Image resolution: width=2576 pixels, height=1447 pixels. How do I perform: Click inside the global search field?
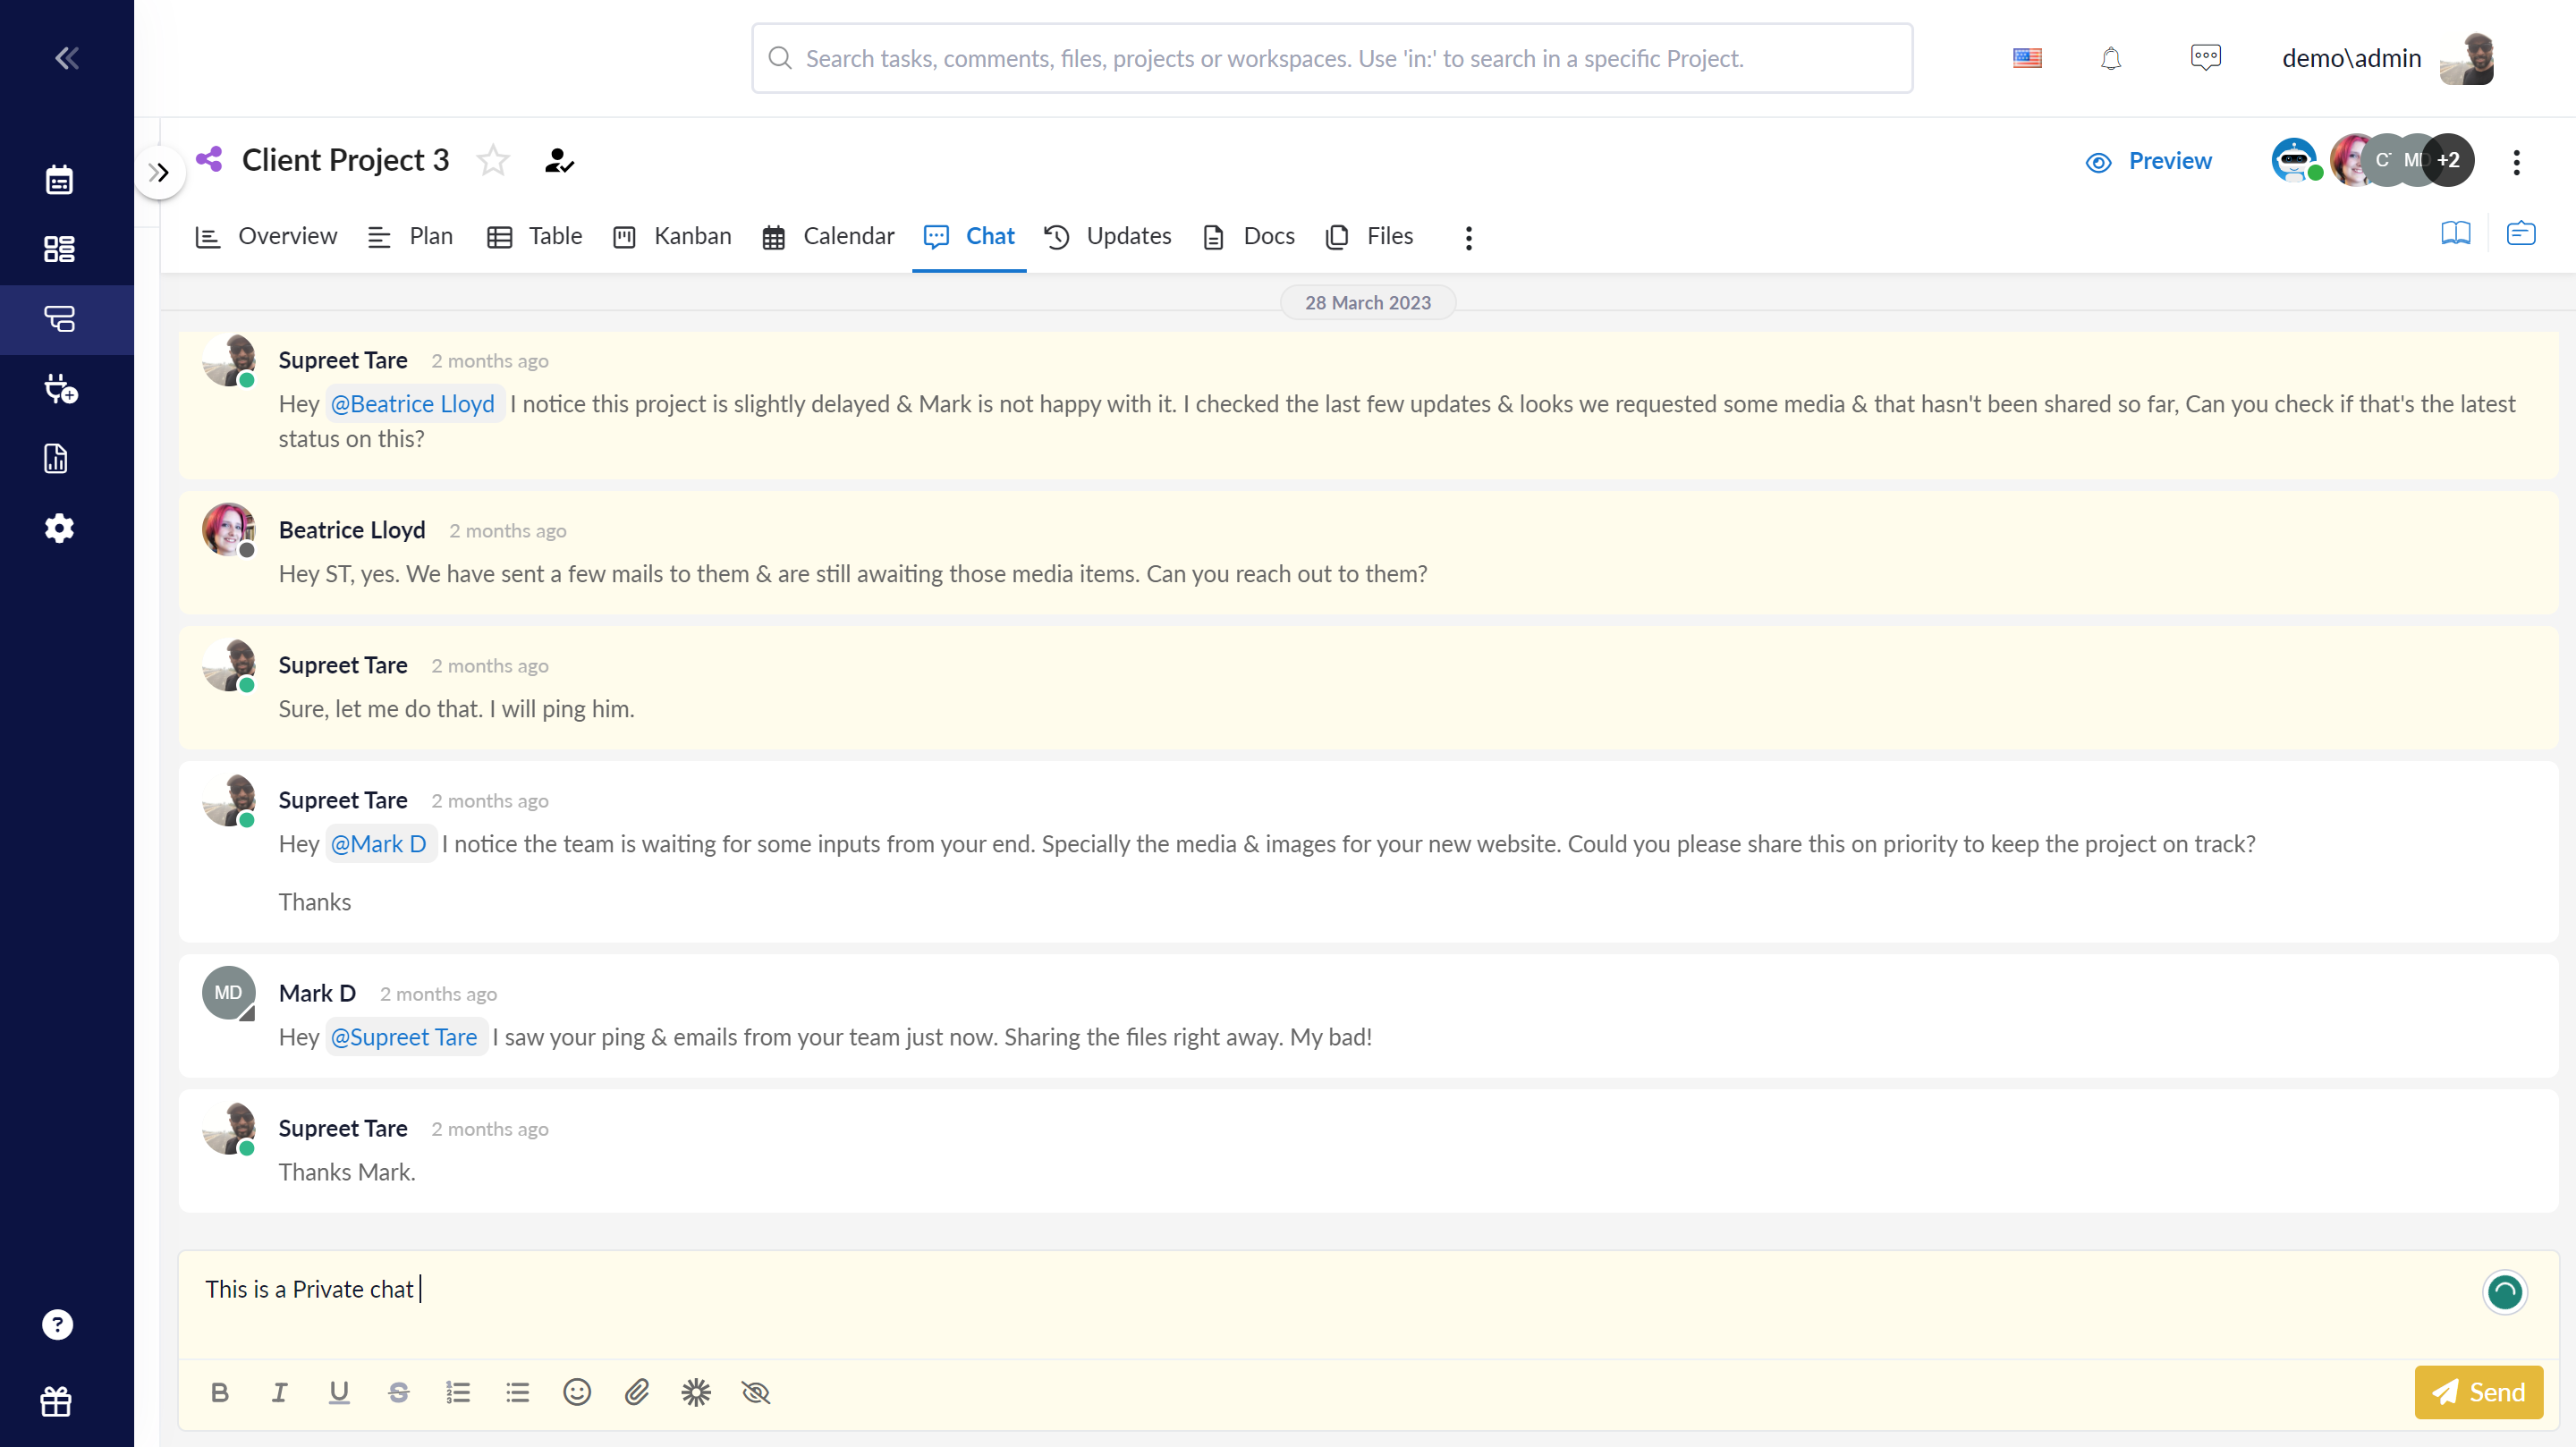(x=1332, y=57)
